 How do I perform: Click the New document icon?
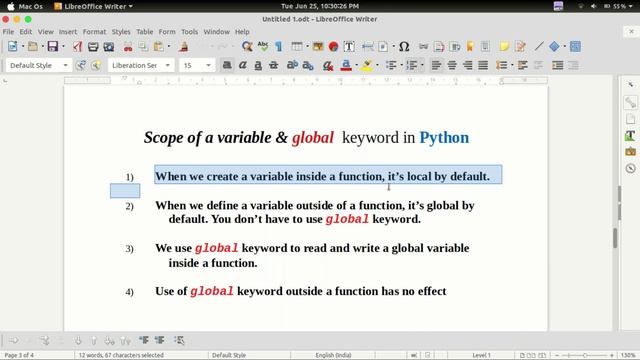click(x=12, y=47)
